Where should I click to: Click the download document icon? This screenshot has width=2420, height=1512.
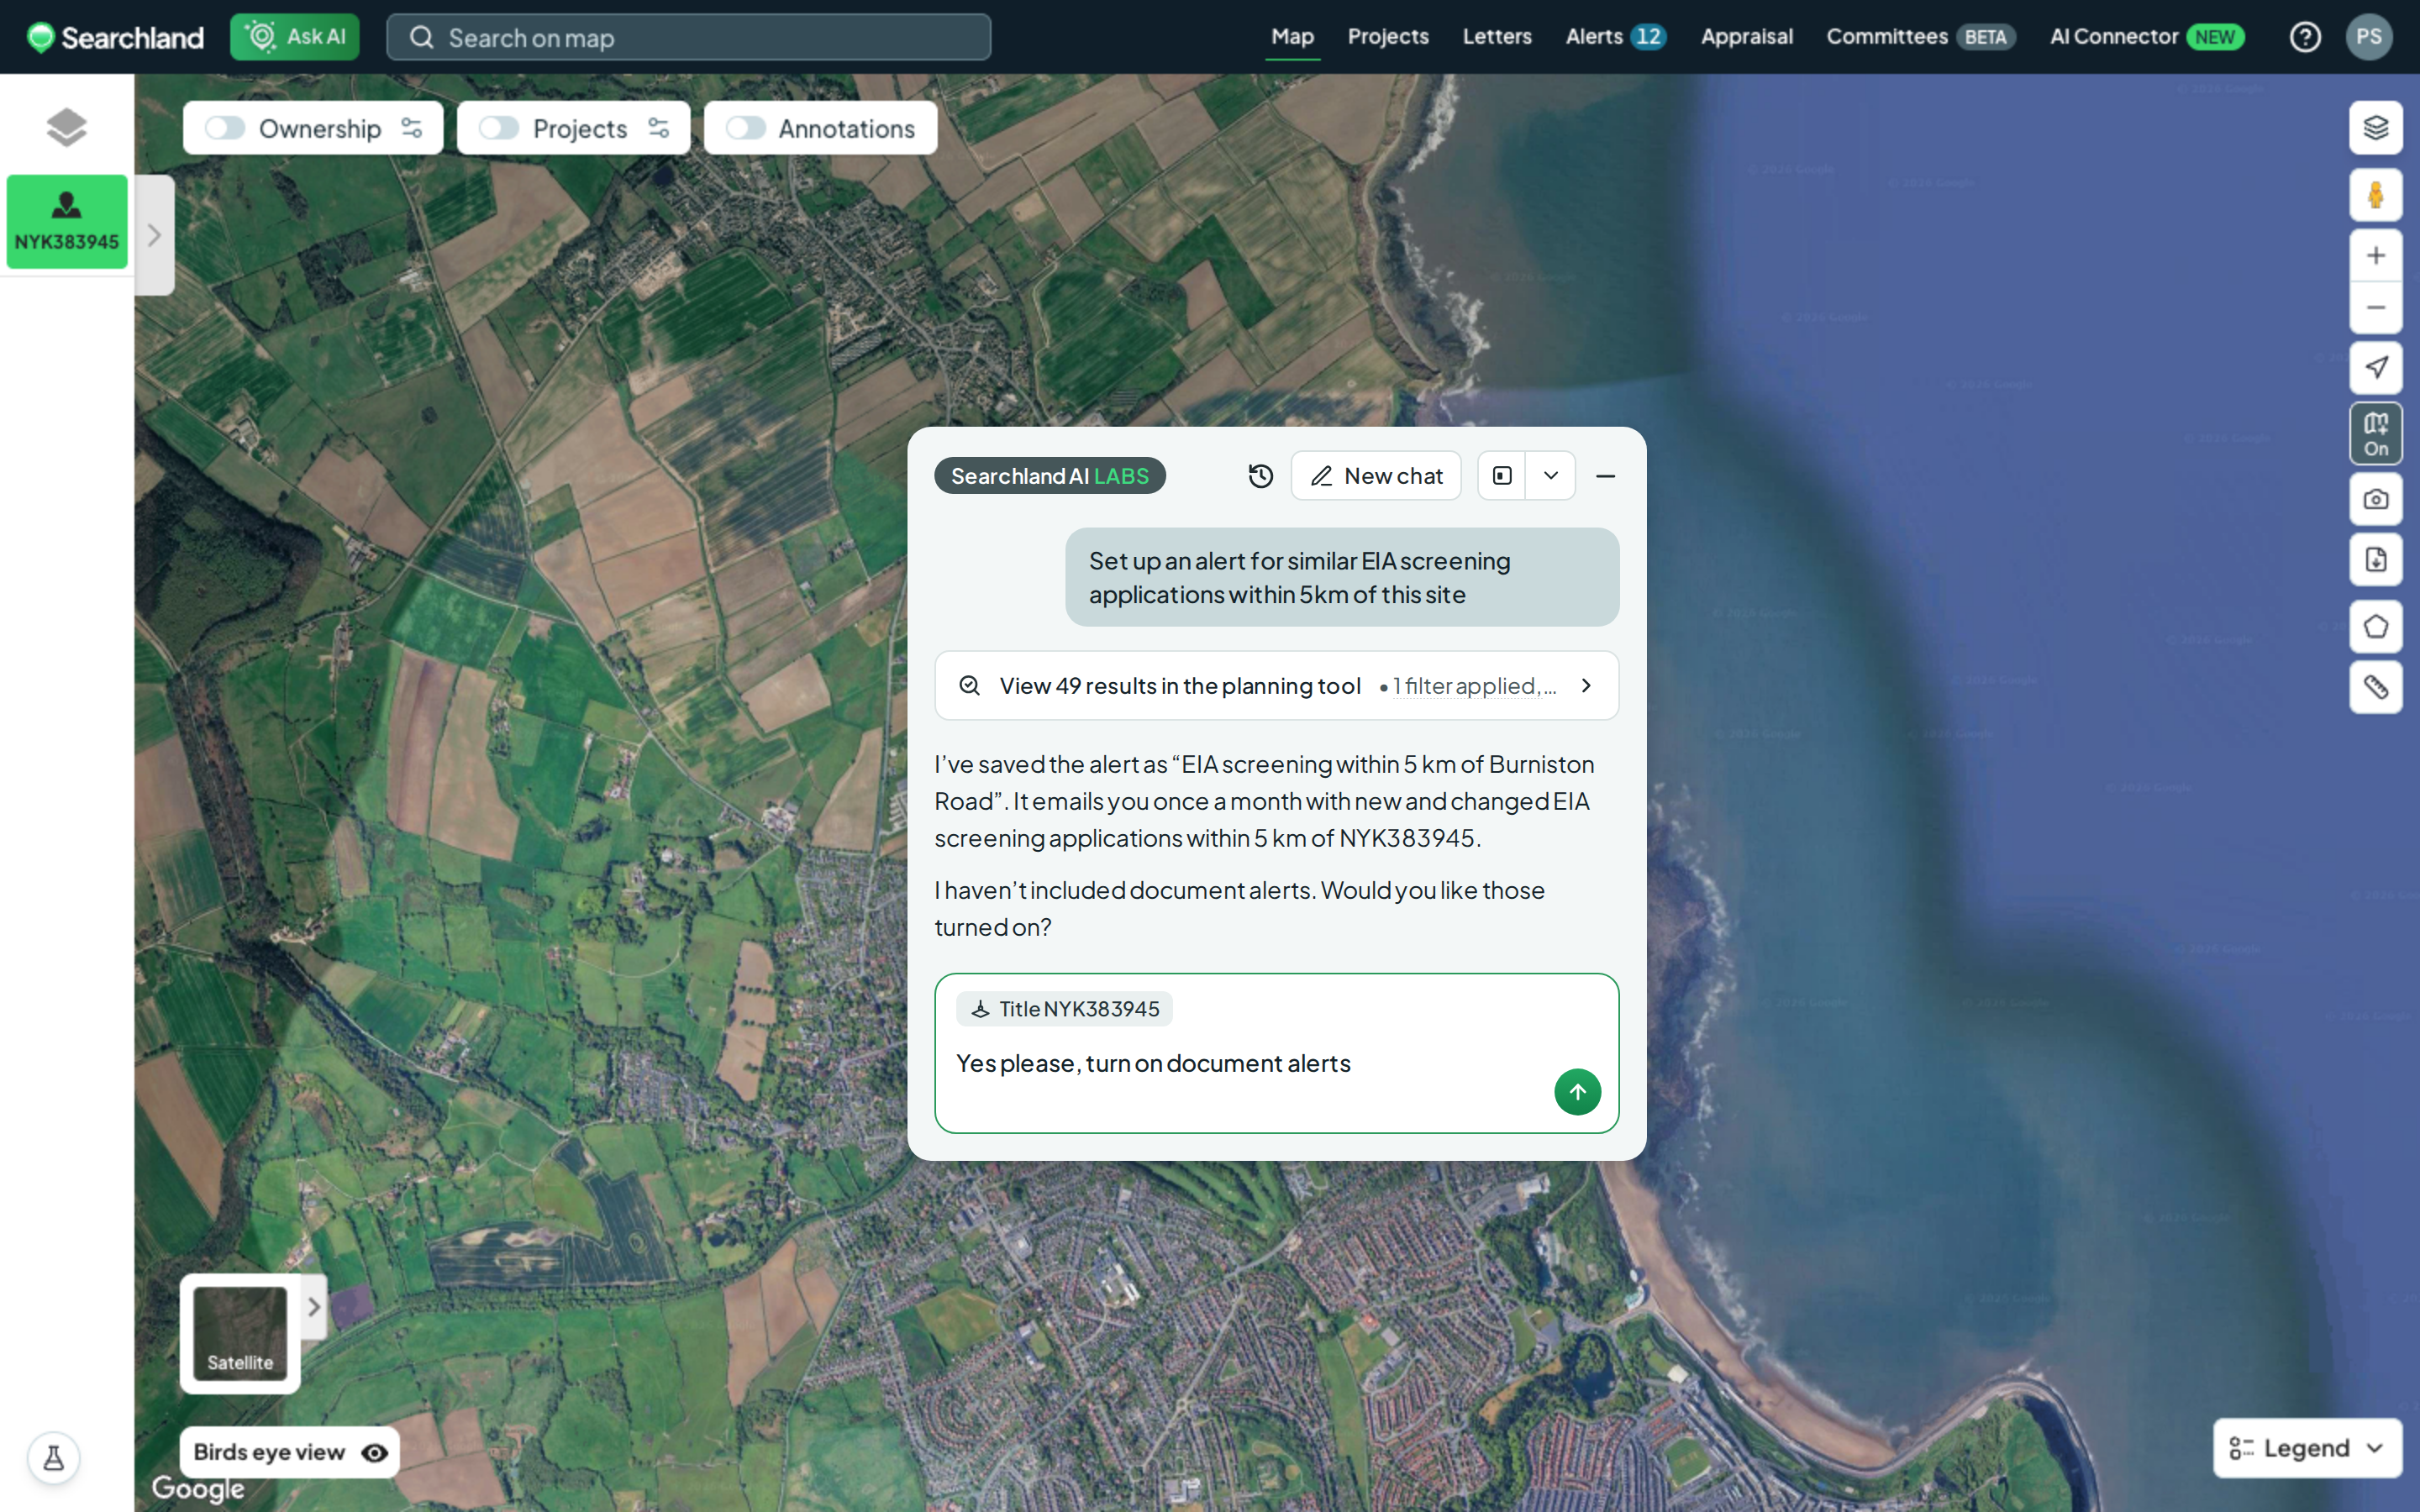click(2376, 560)
